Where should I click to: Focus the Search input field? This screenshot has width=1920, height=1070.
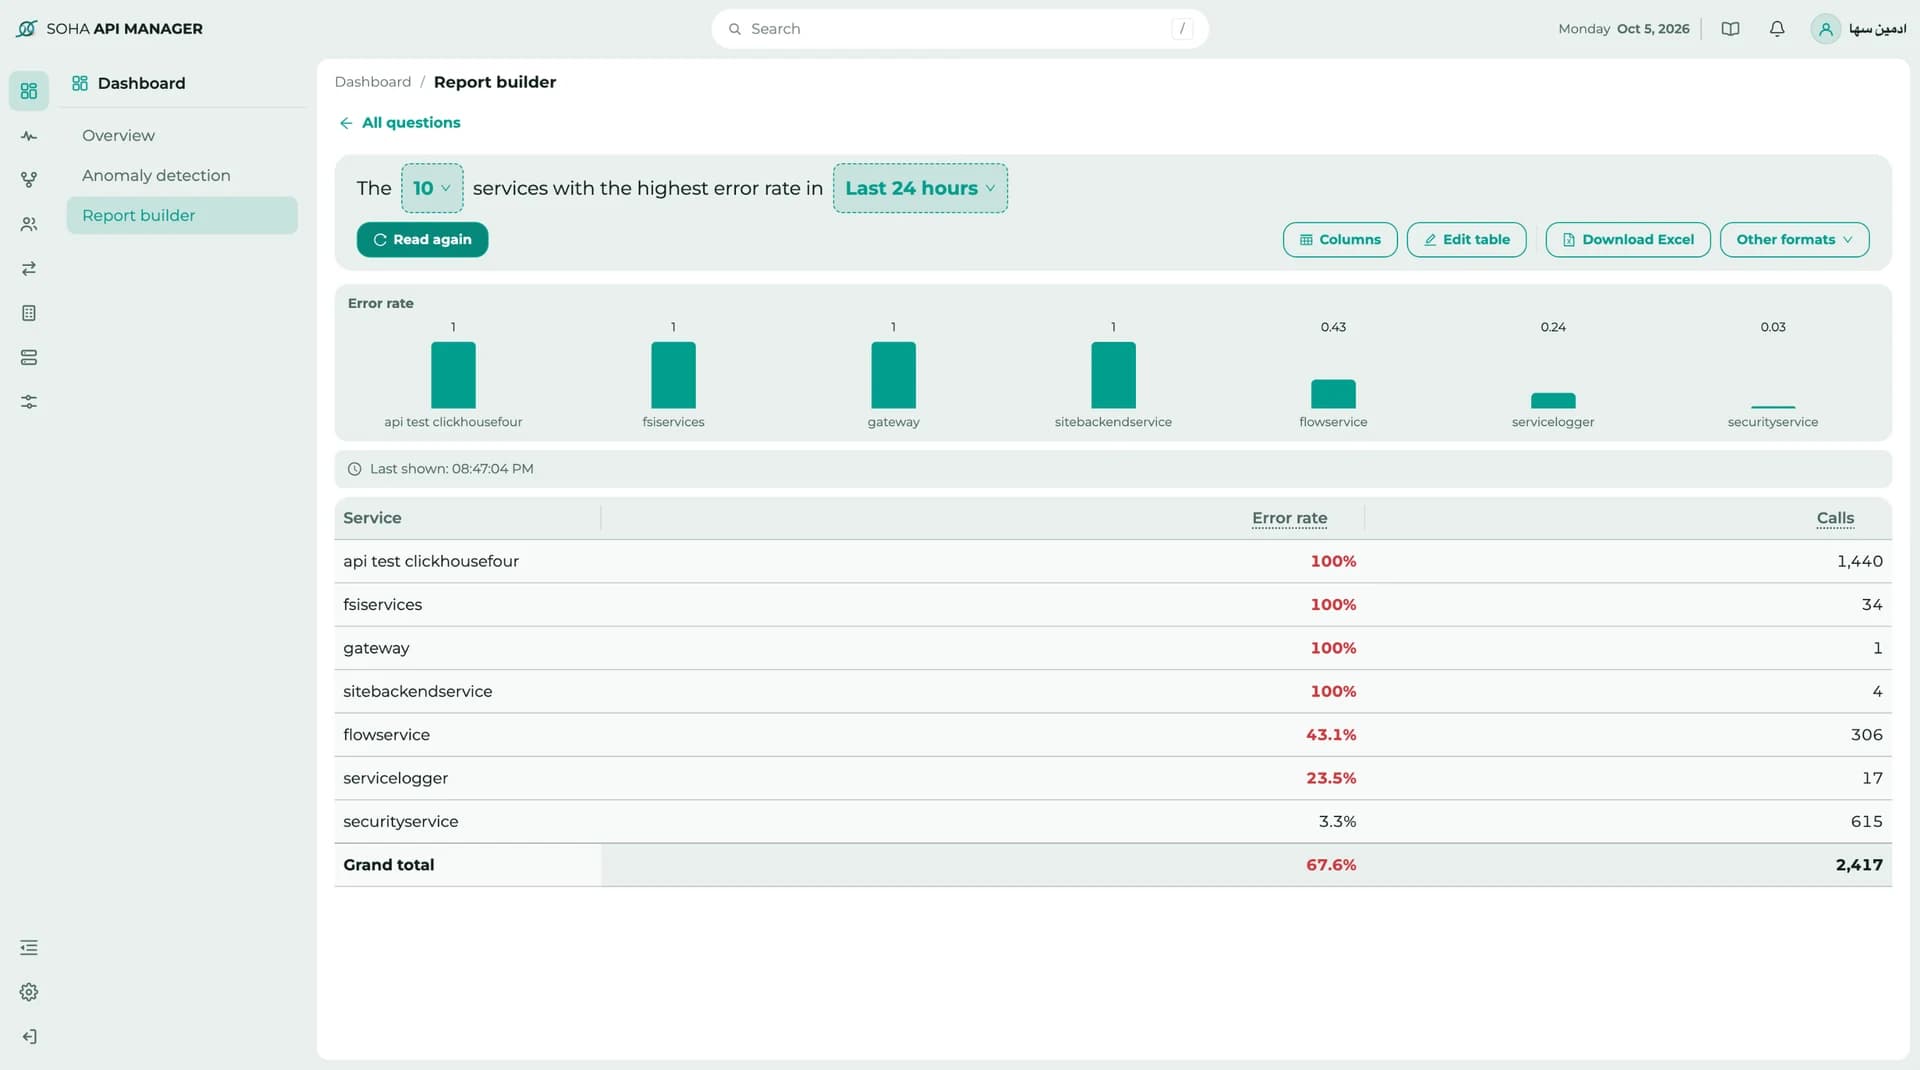point(960,29)
